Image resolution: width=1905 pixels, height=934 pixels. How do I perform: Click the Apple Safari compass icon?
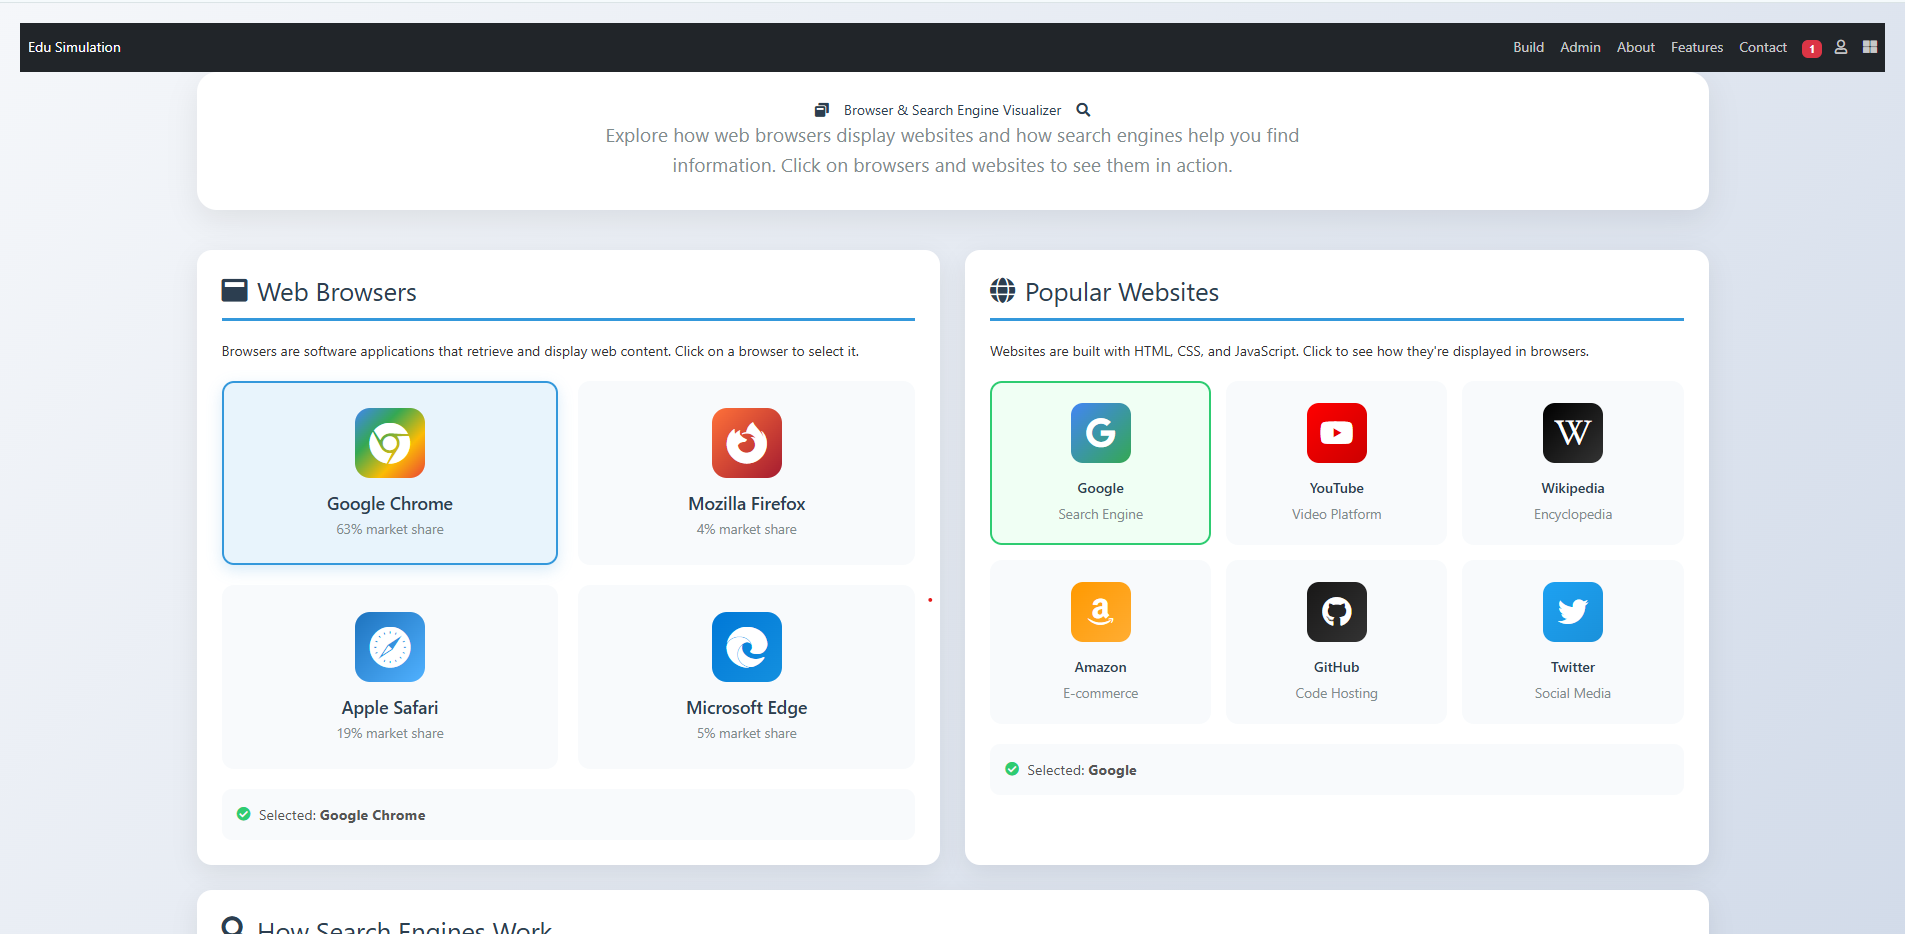pyautogui.click(x=390, y=647)
